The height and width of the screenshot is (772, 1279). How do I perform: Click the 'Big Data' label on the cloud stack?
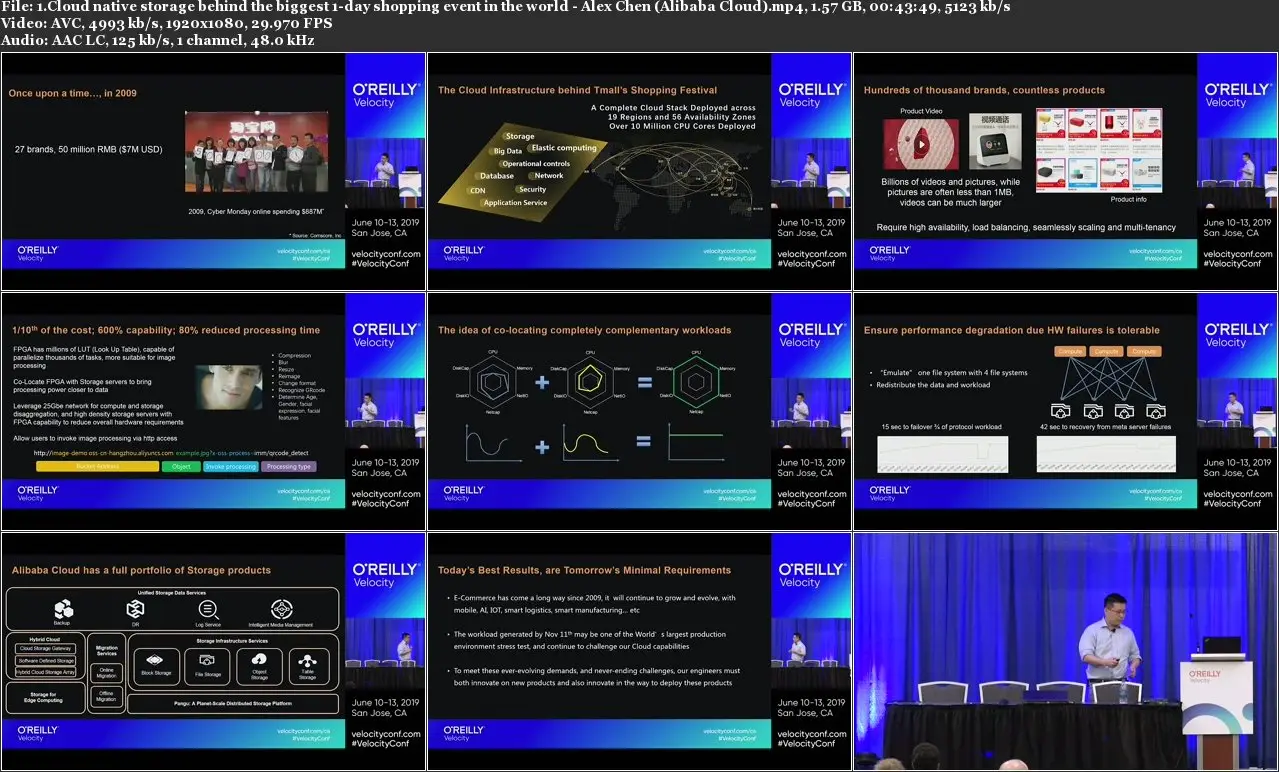507,151
